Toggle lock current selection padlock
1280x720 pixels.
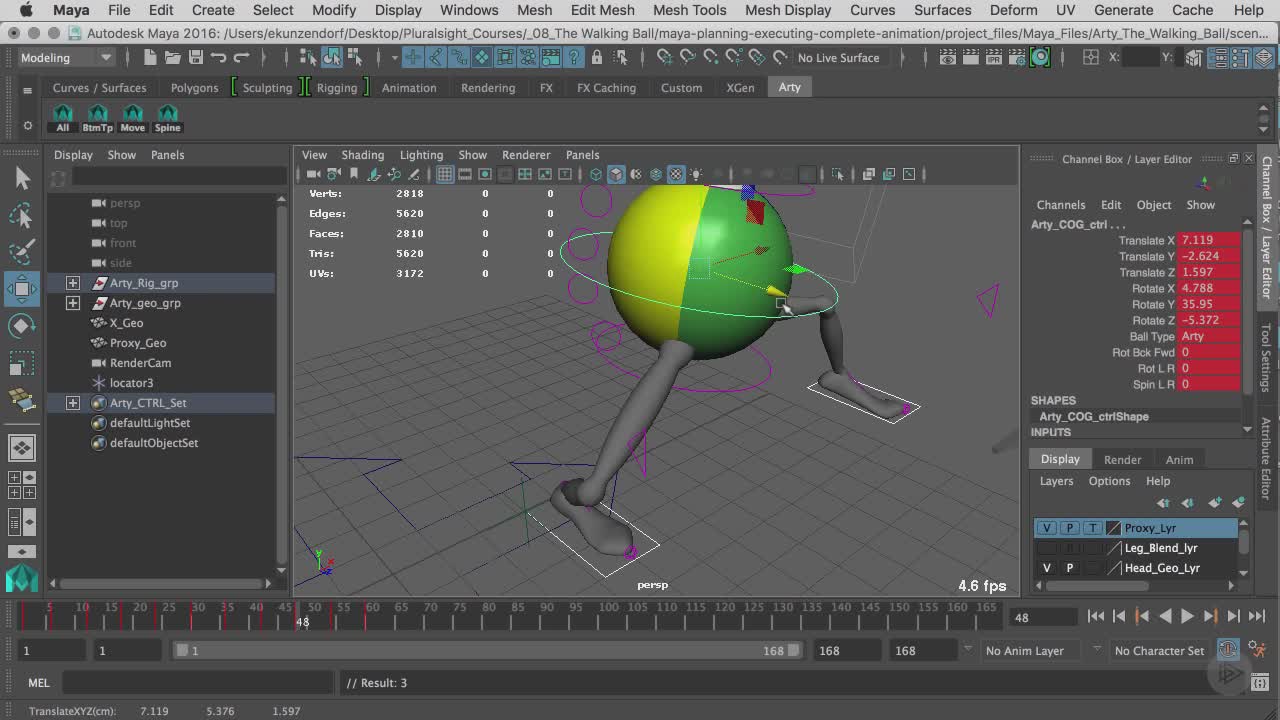tap(598, 58)
